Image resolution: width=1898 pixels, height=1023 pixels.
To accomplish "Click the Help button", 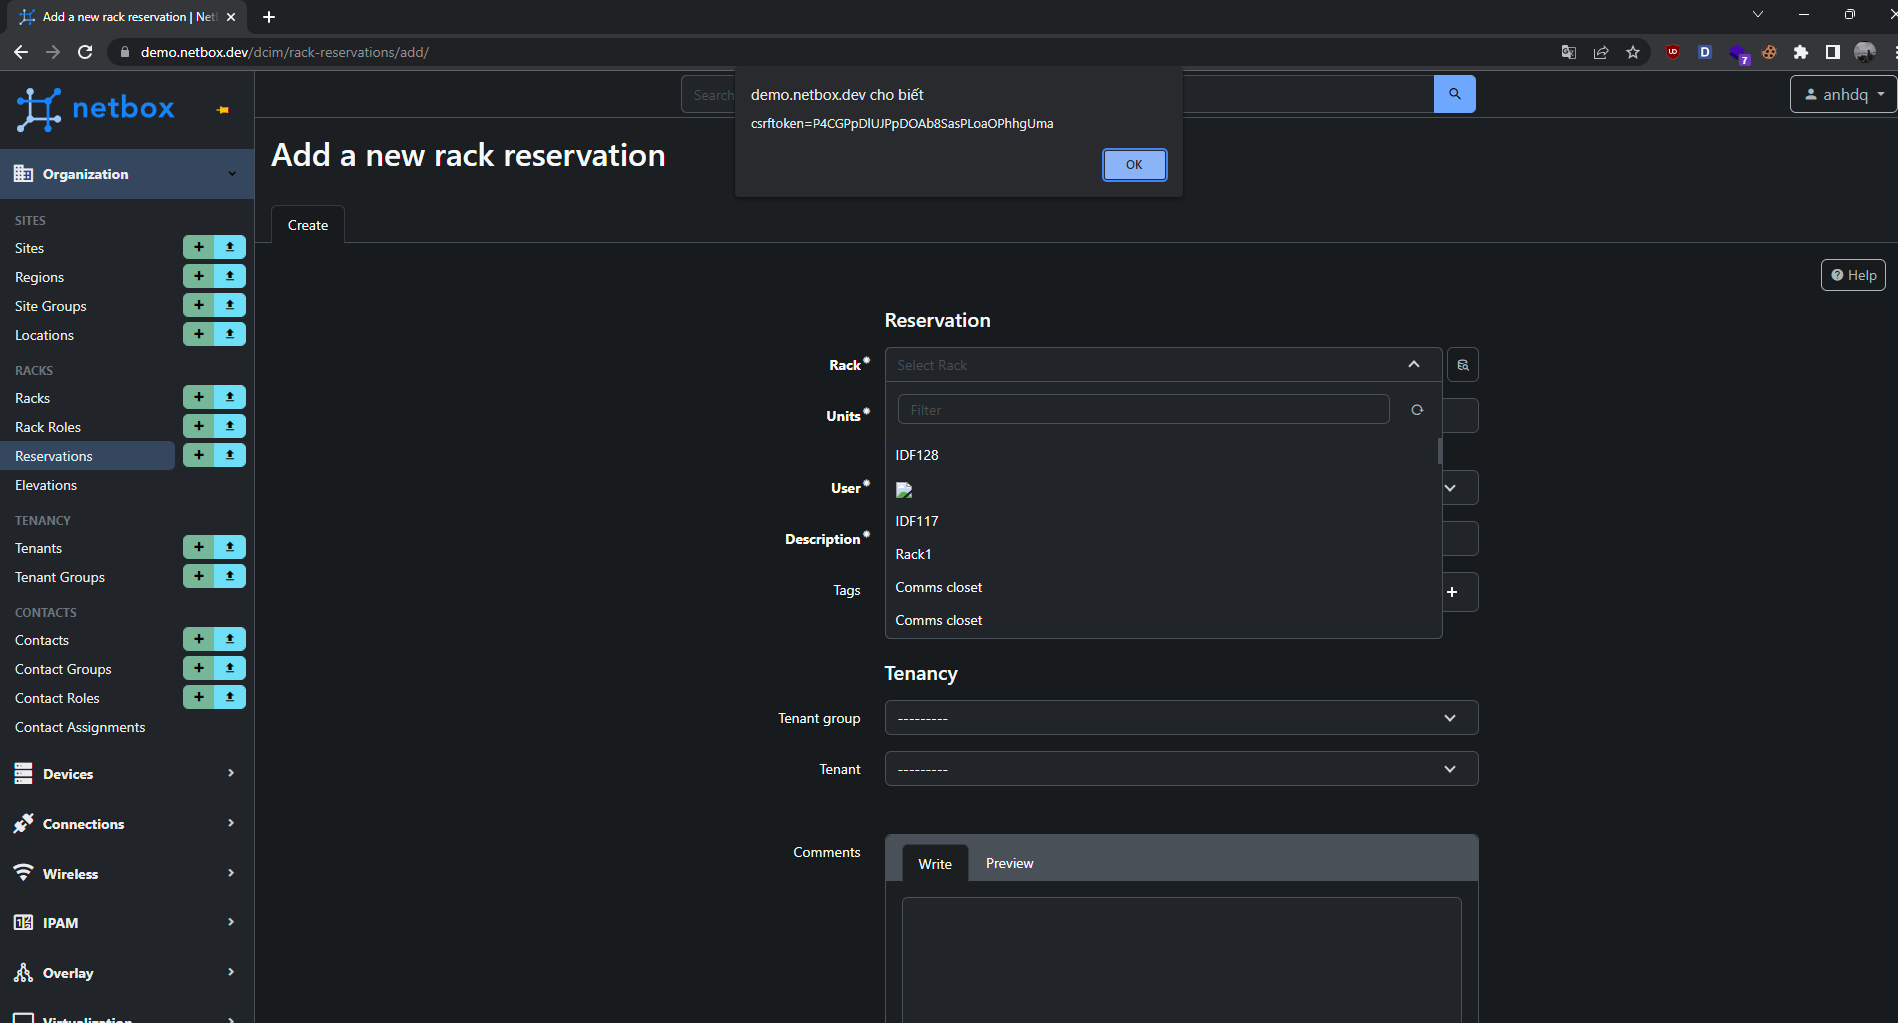I will (x=1852, y=274).
